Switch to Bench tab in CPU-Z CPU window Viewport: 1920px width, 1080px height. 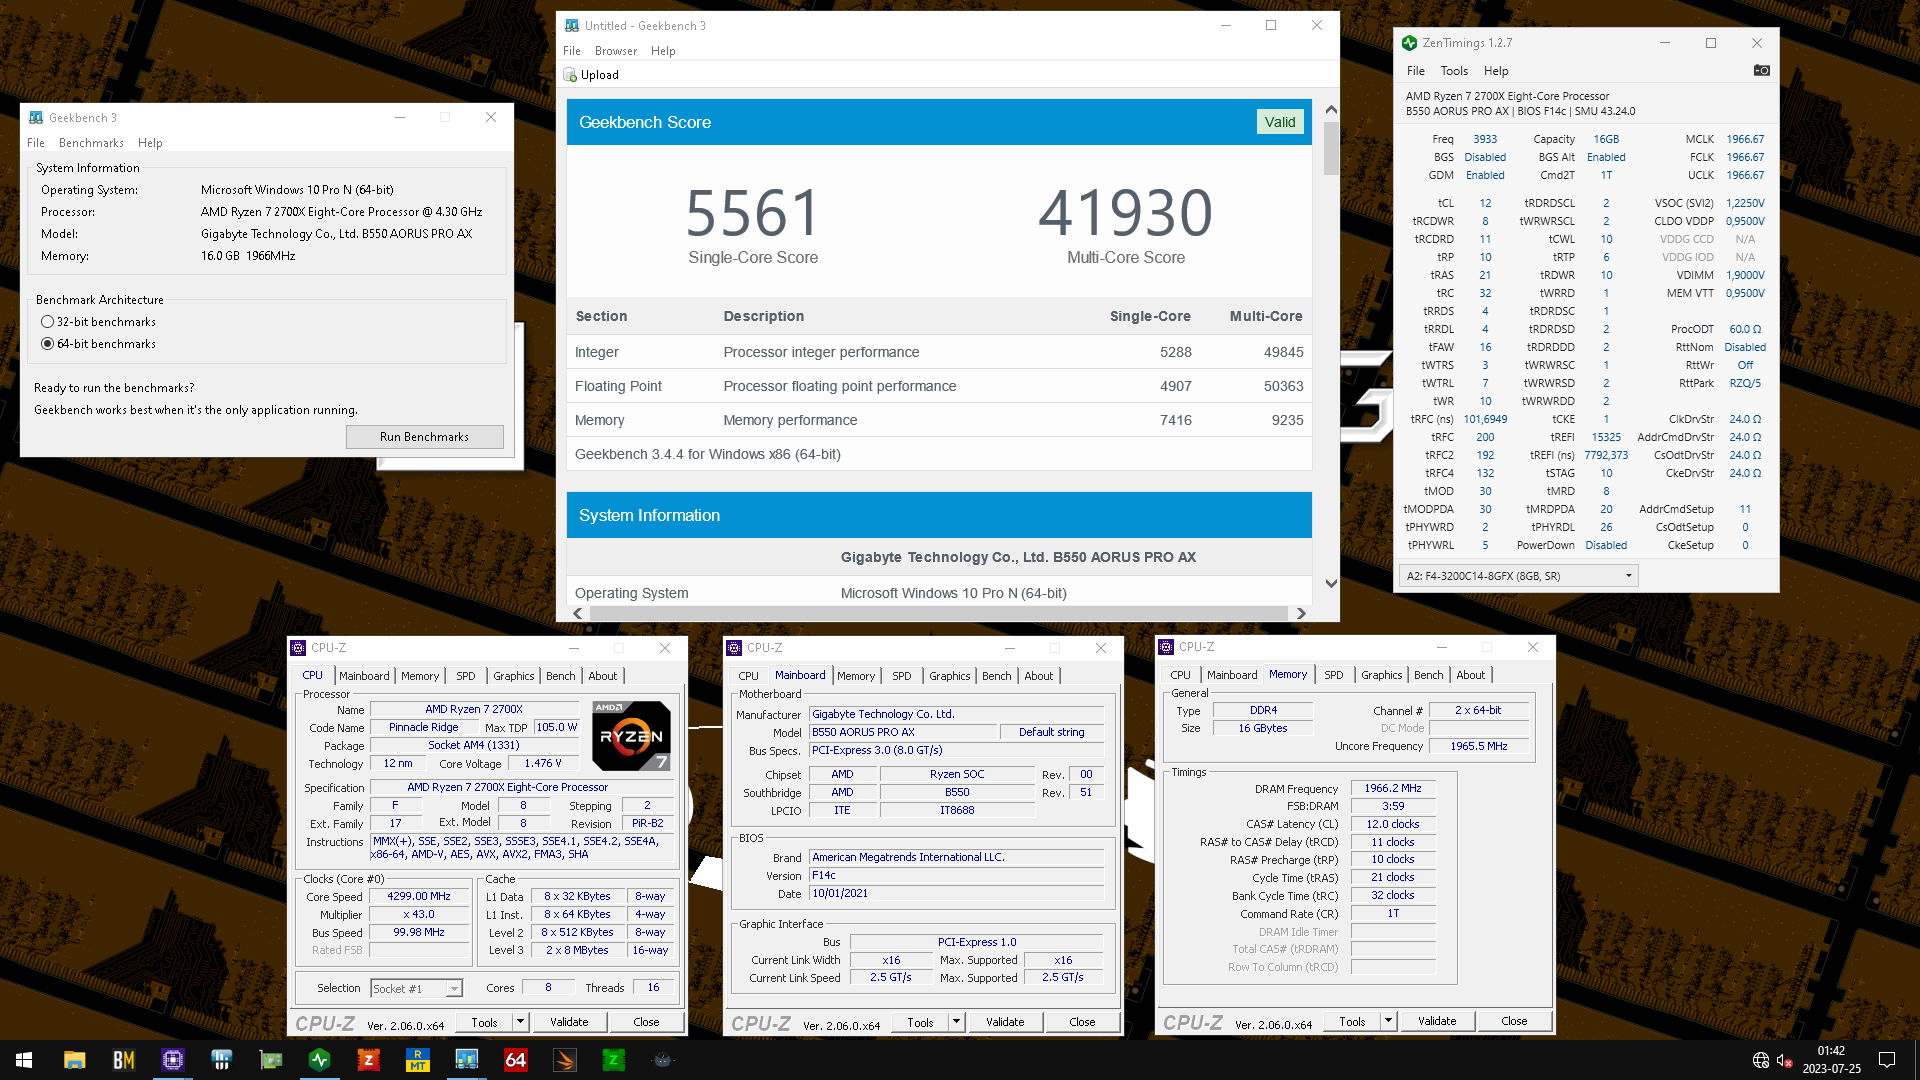[561, 676]
